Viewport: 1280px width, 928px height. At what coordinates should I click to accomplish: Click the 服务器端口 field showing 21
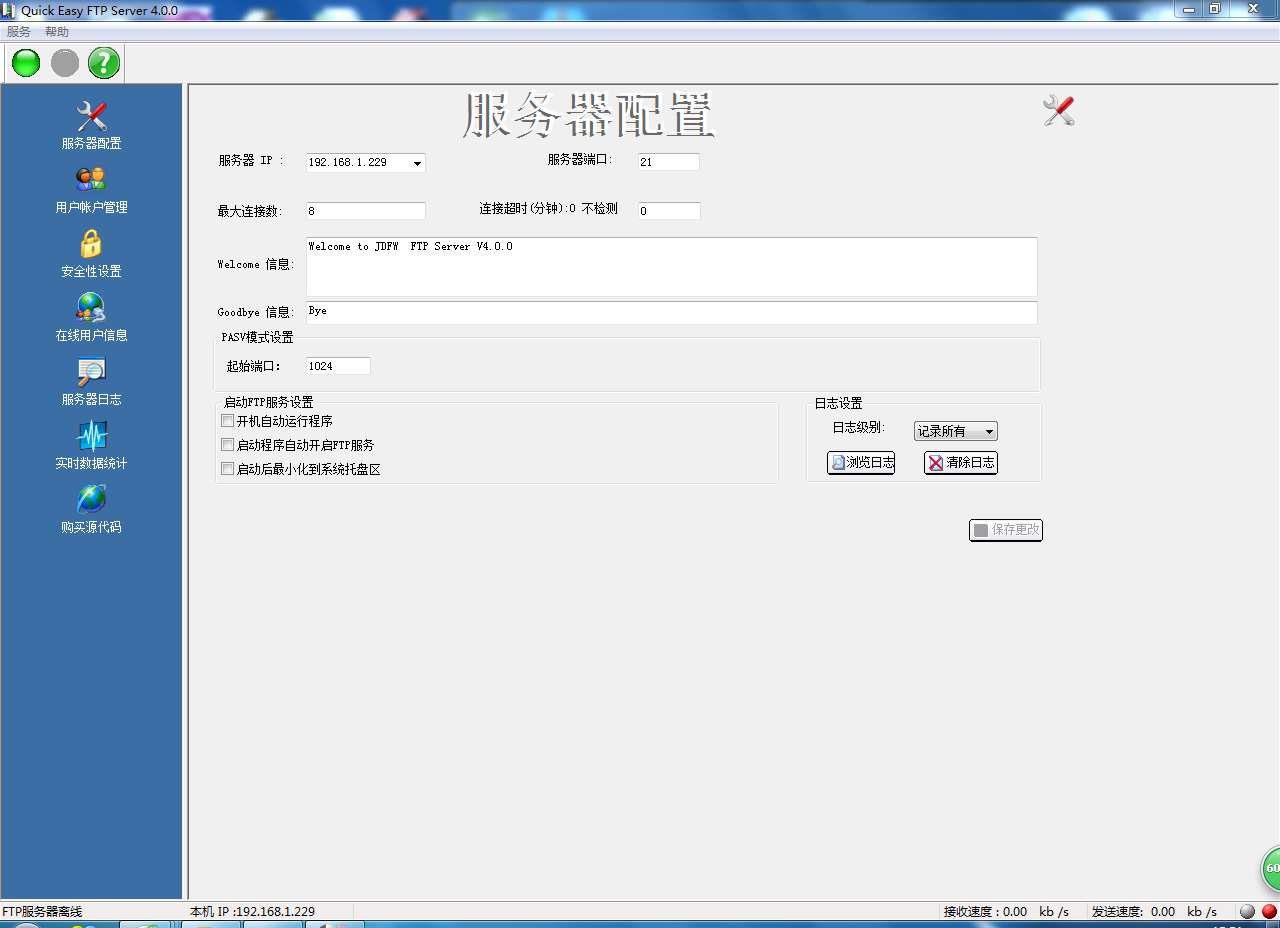669,162
